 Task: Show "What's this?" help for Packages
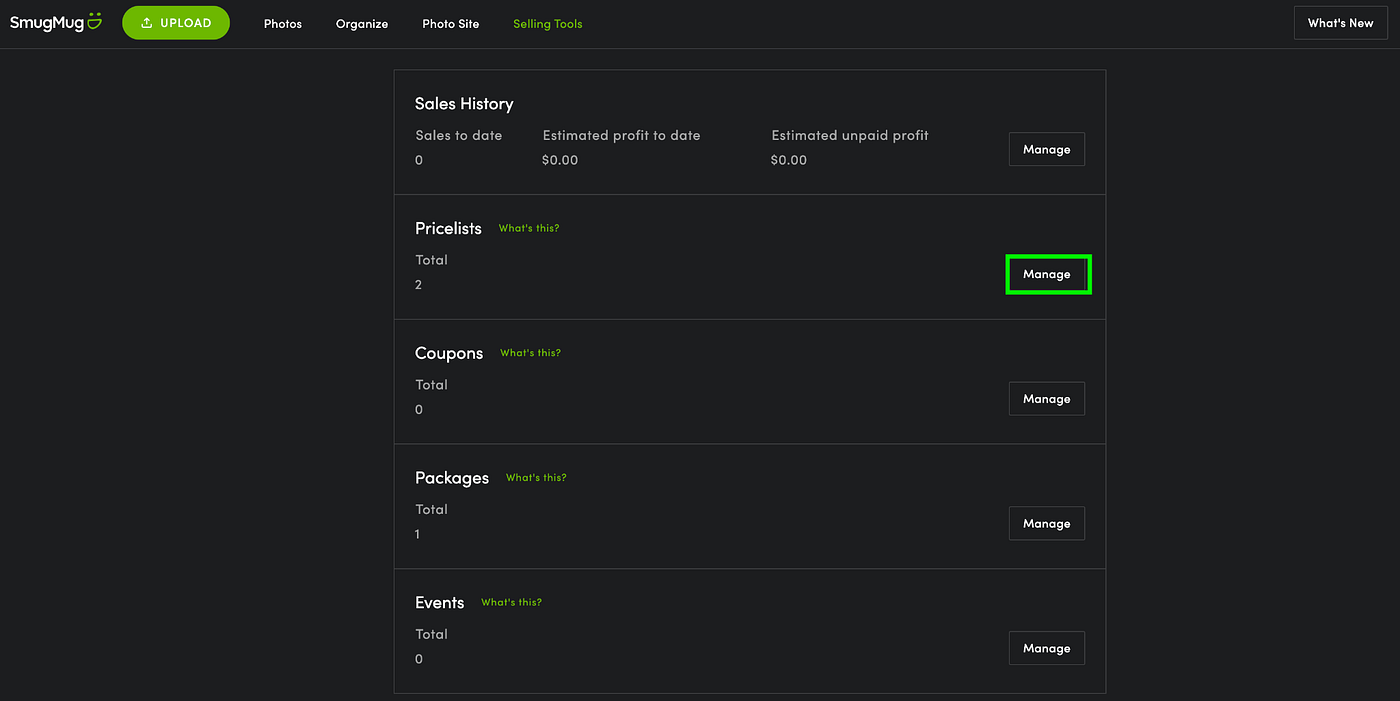tap(536, 478)
